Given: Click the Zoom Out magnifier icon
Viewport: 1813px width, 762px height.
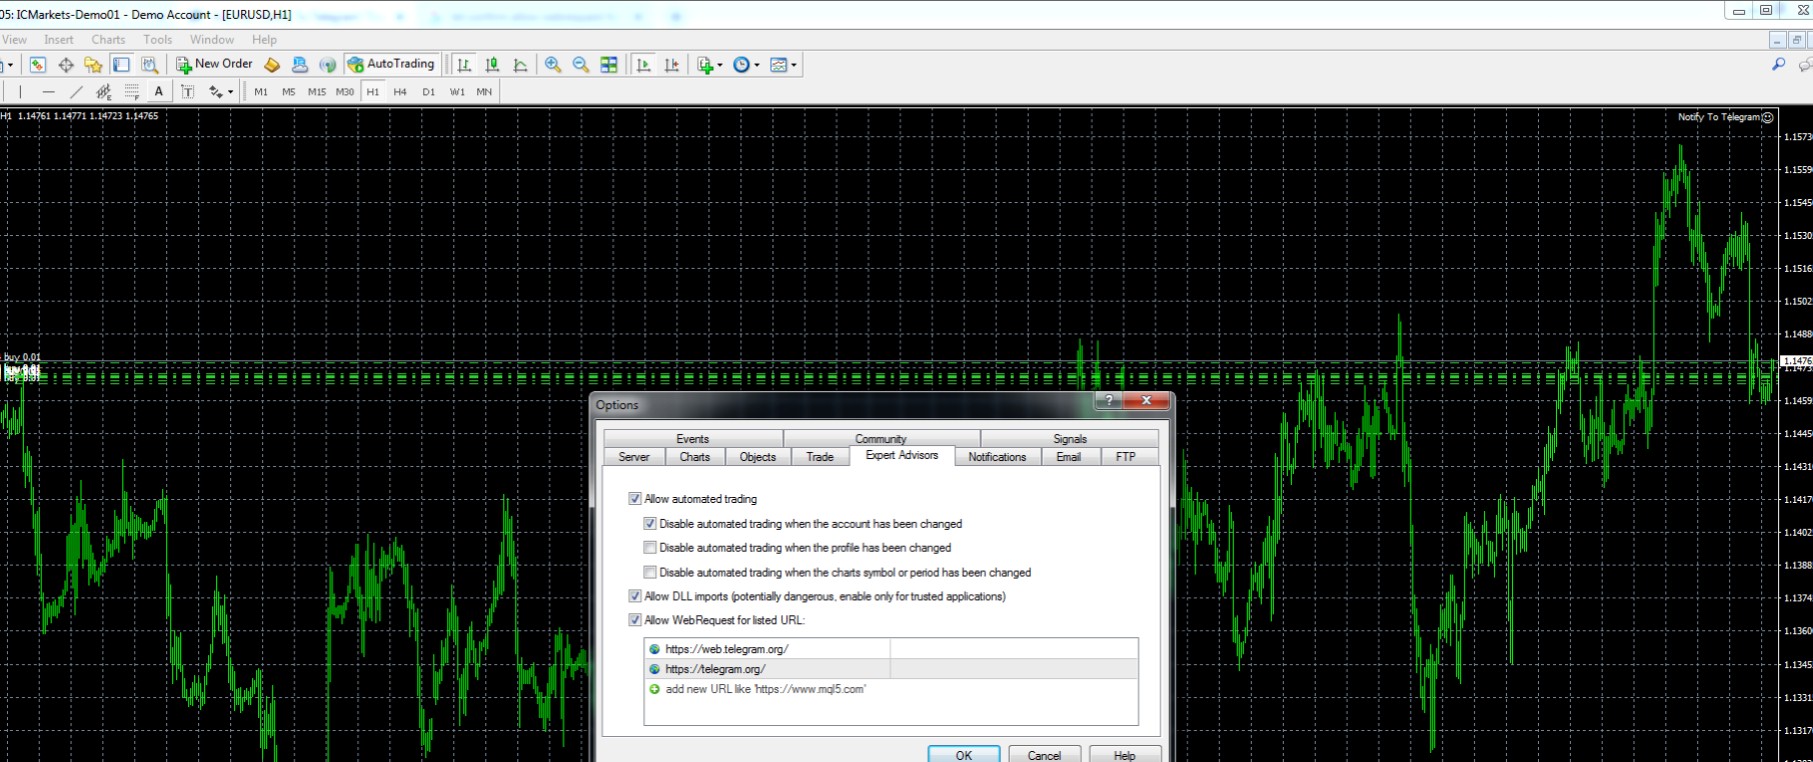Looking at the screenshot, I should point(581,65).
